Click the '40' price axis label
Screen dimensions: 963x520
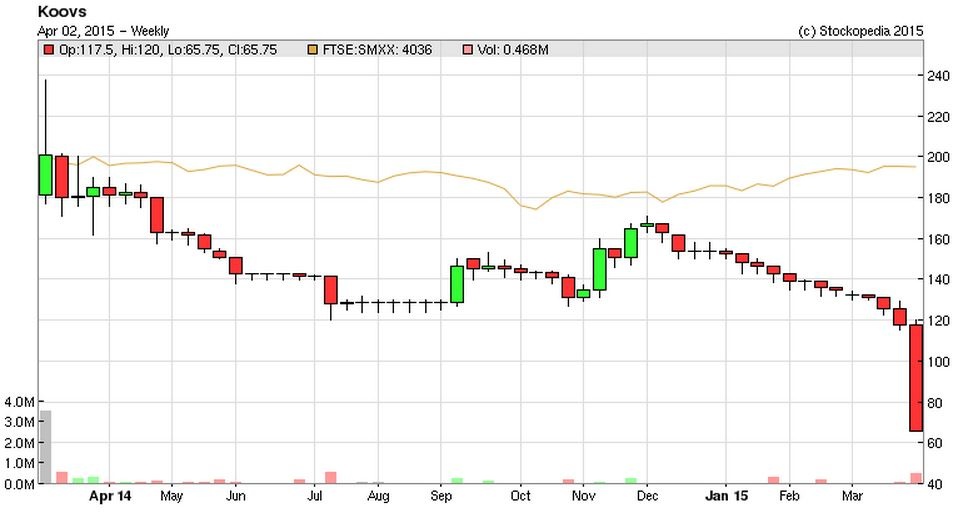(935, 484)
